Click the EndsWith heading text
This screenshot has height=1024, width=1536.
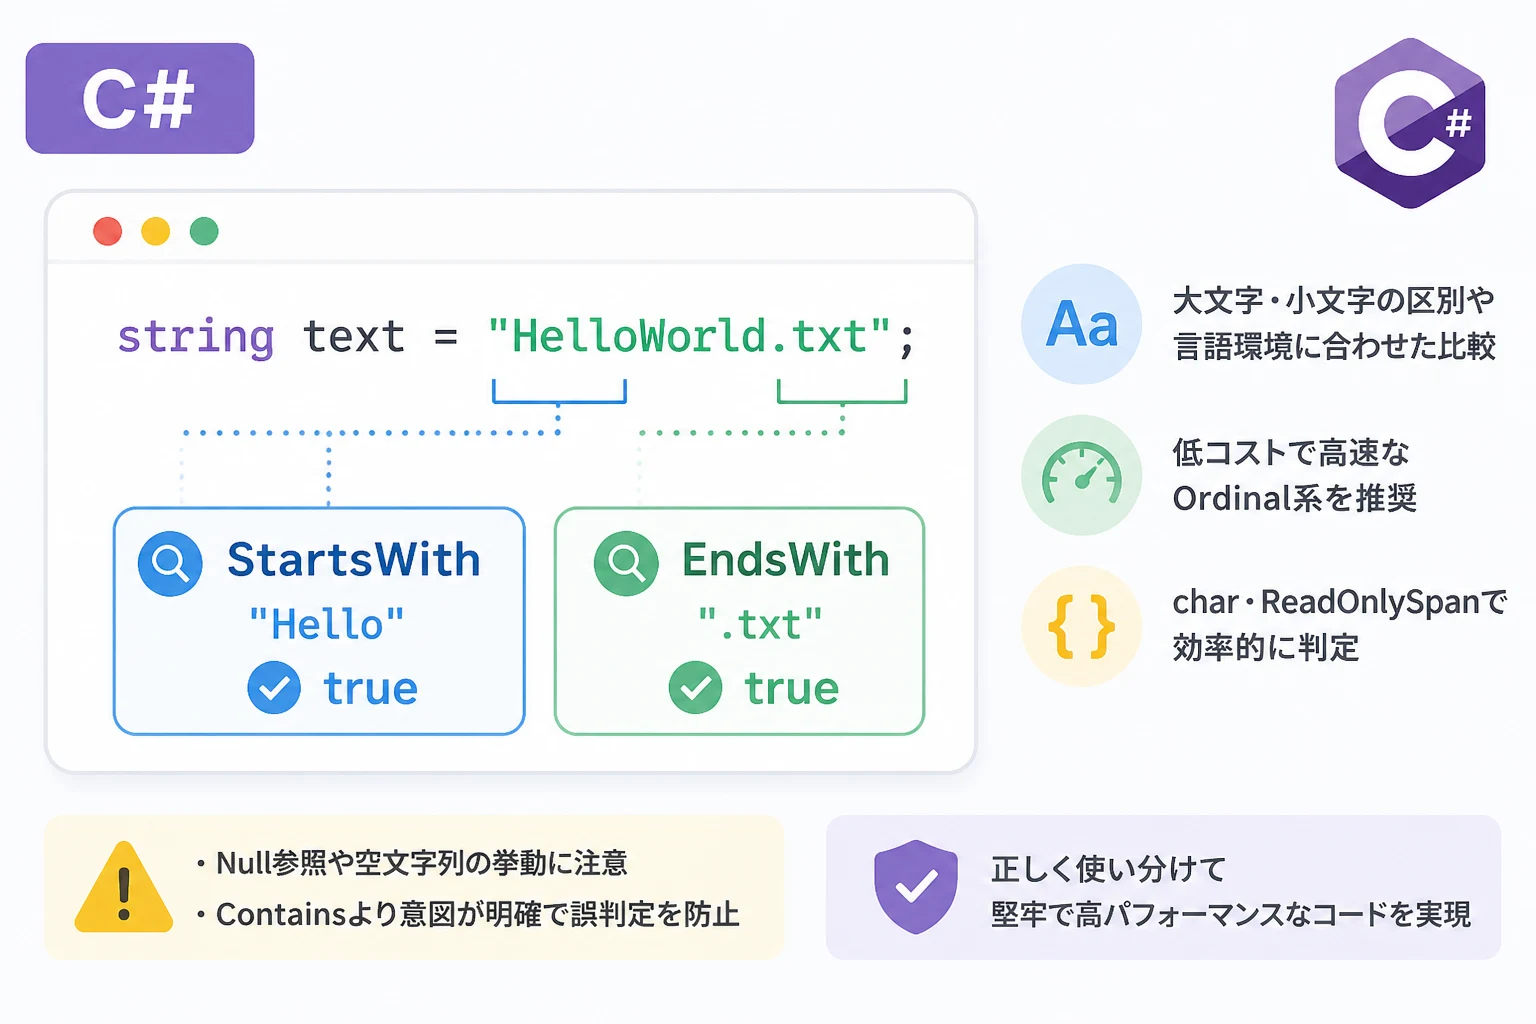point(786,560)
